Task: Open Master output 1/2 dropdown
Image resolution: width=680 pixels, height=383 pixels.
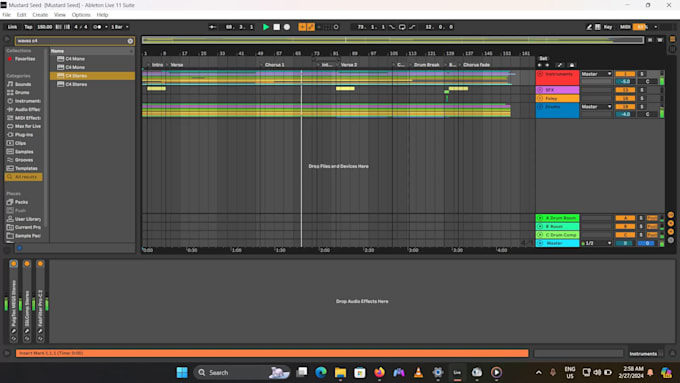Action: click(x=596, y=243)
